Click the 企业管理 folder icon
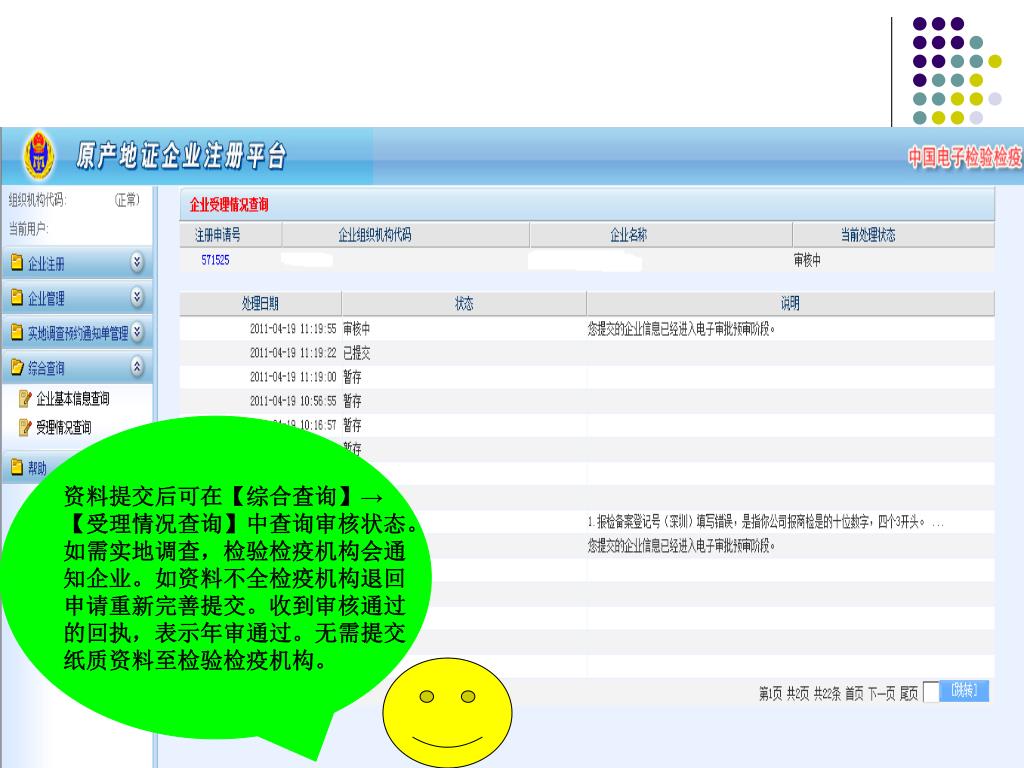 pos(17,298)
